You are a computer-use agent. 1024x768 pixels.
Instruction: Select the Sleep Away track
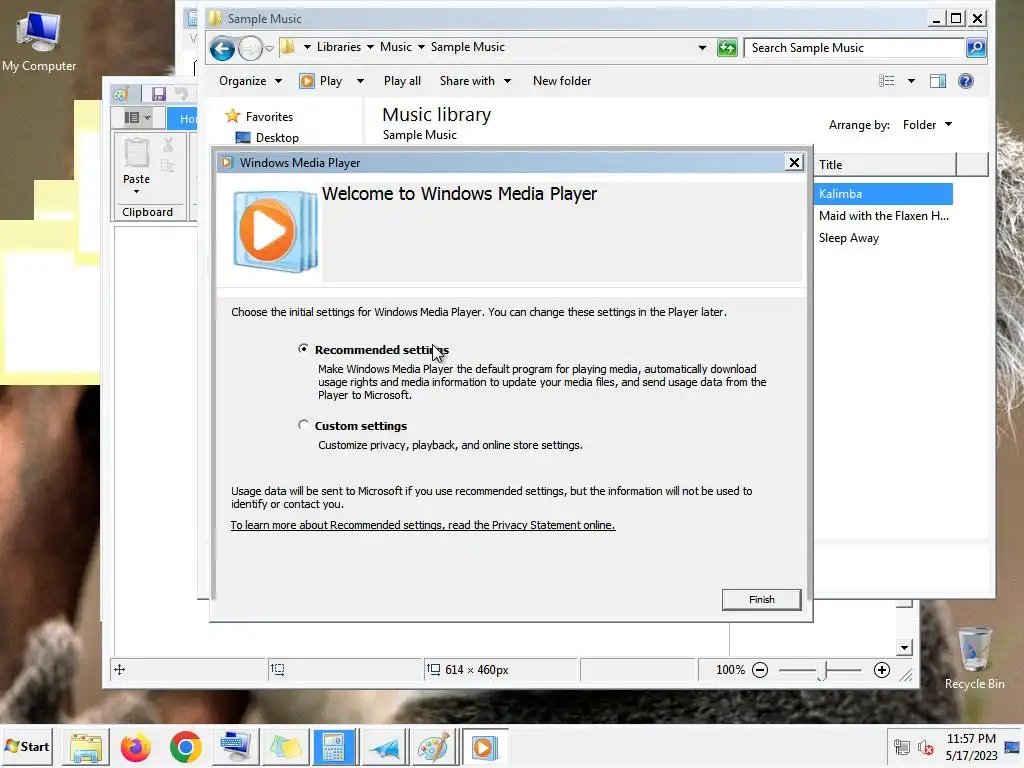click(849, 238)
